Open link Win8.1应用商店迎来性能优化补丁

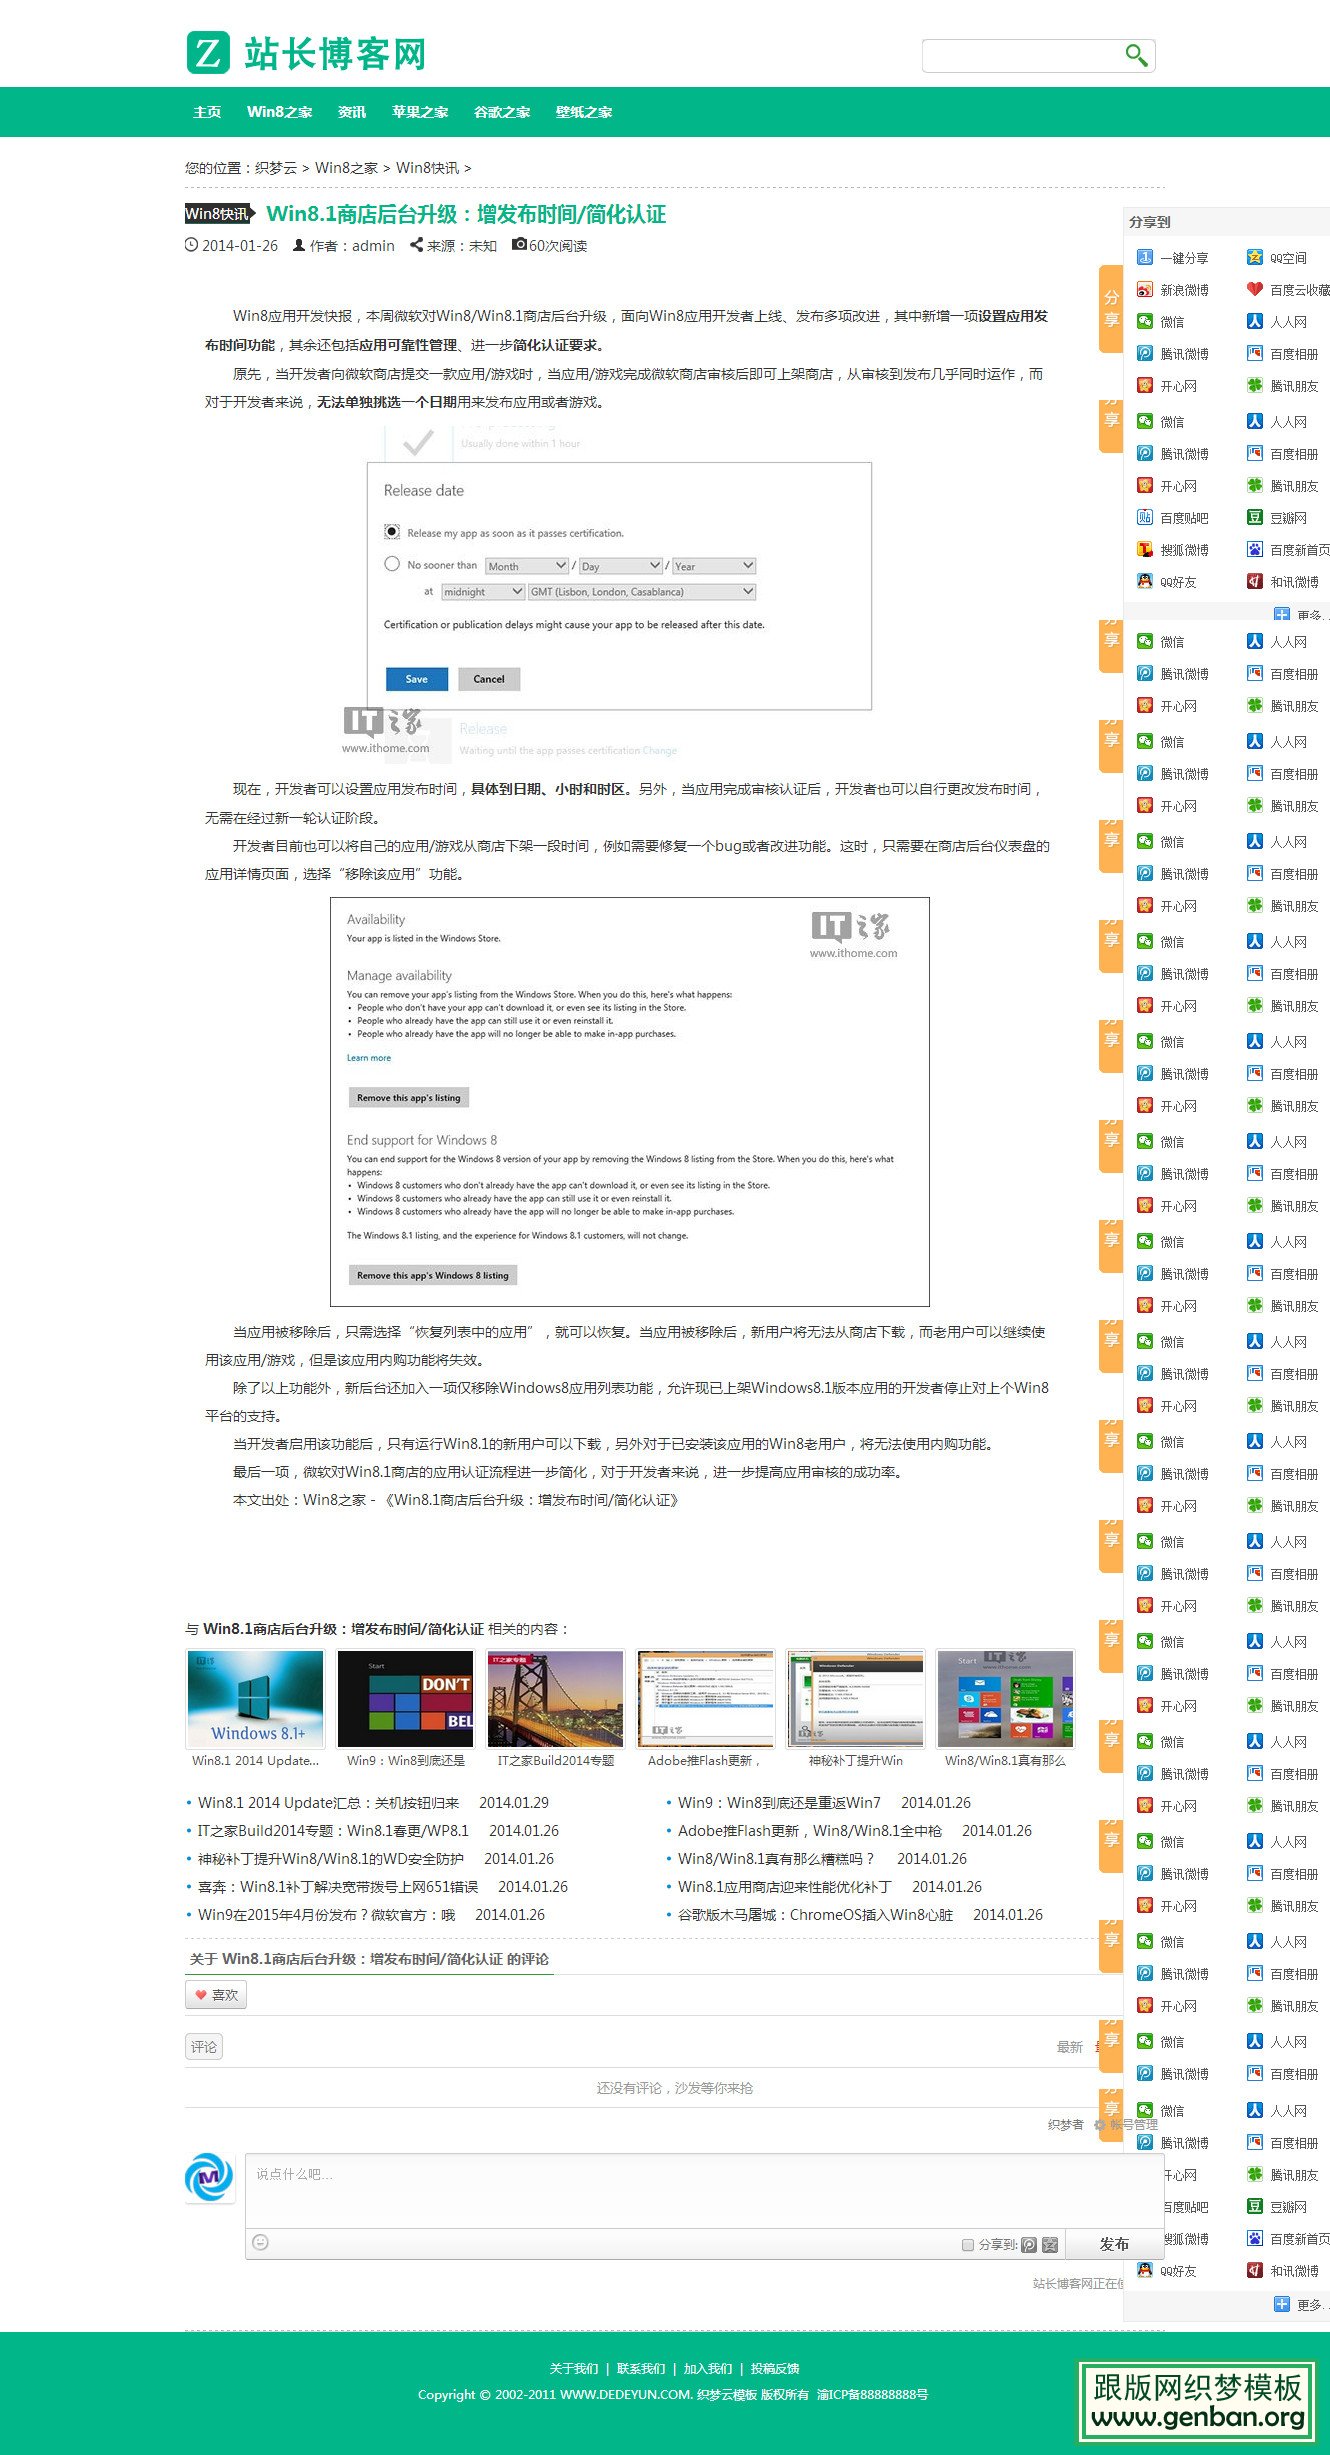(x=784, y=1887)
